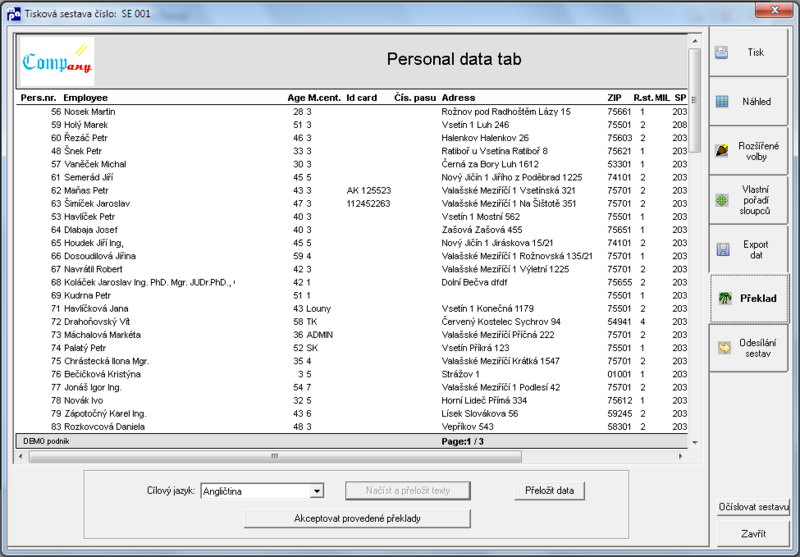Image resolution: width=800 pixels, height=557 pixels.
Task: Click the application icon in the title bar
Action: pyautogui.click(x=14, y=13)
